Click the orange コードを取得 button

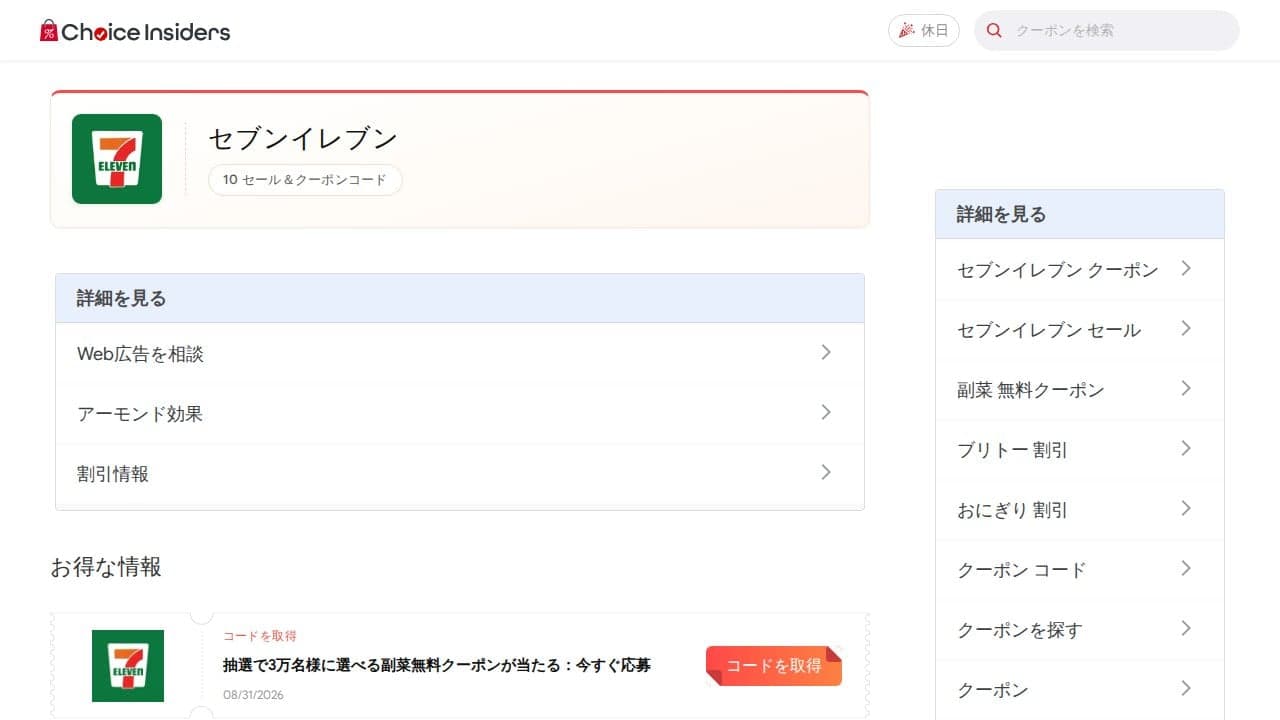pos(774,666)
